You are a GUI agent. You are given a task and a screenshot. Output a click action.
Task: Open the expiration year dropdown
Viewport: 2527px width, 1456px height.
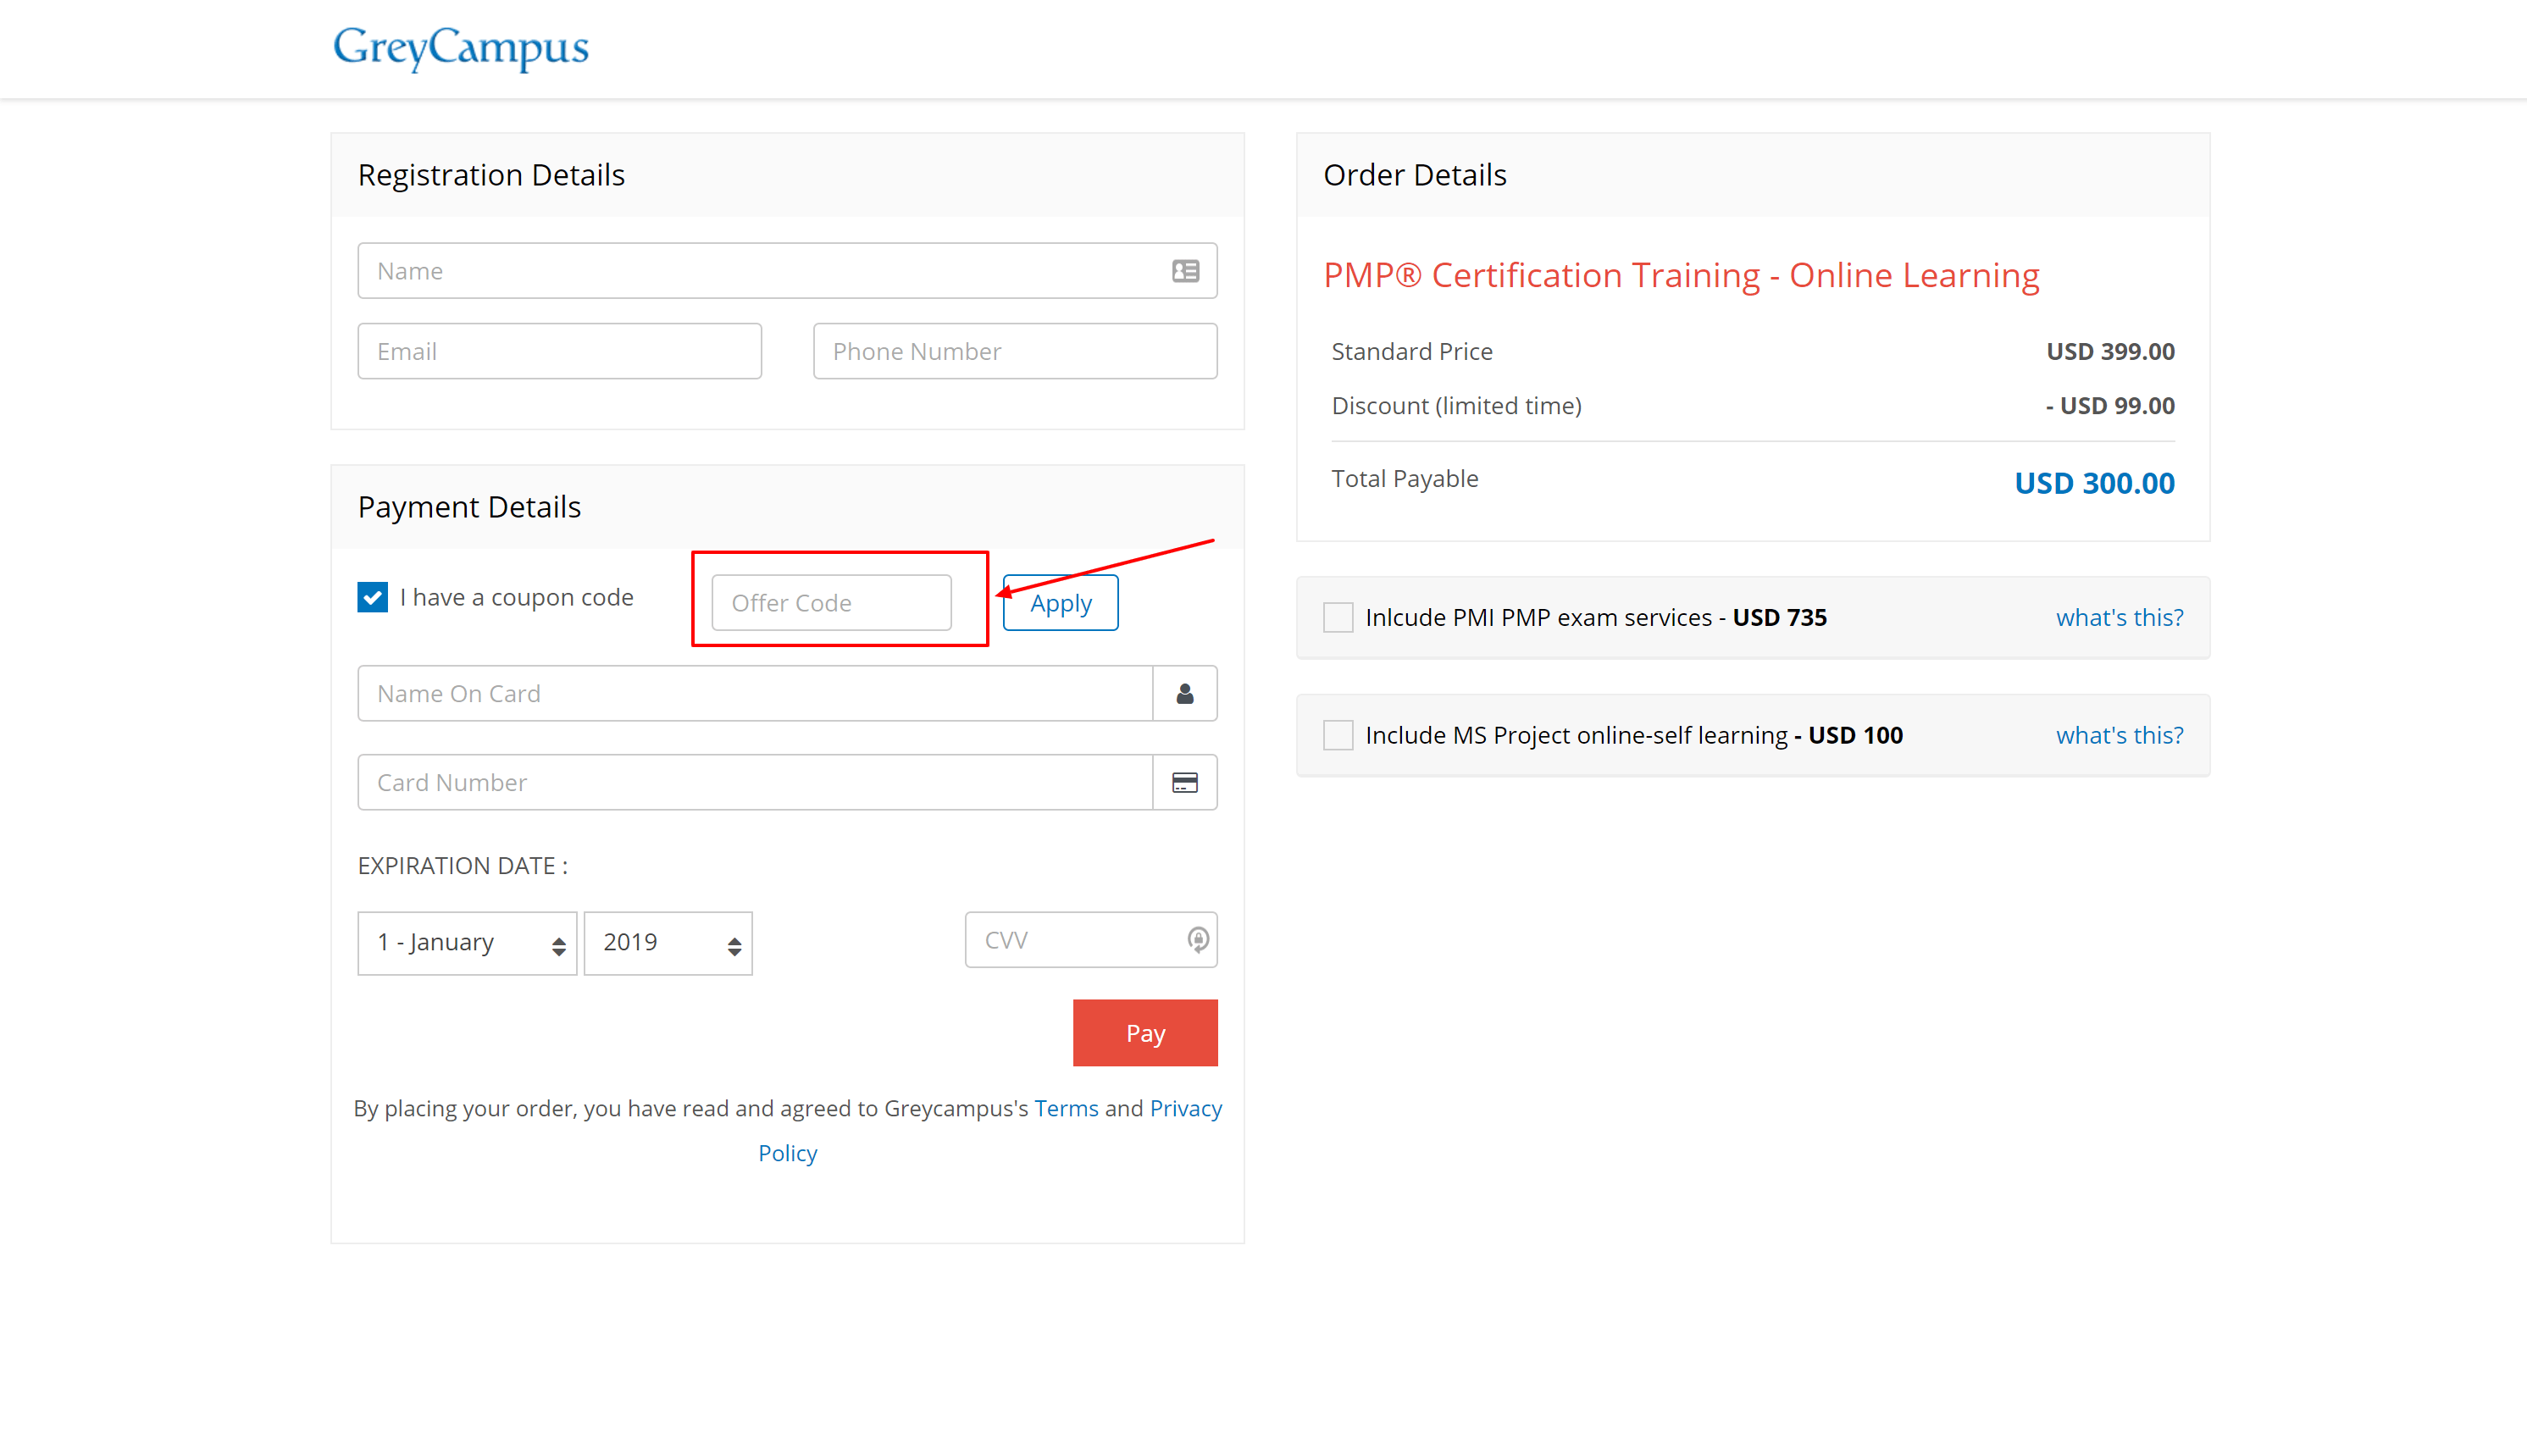(x=668, y=943)
